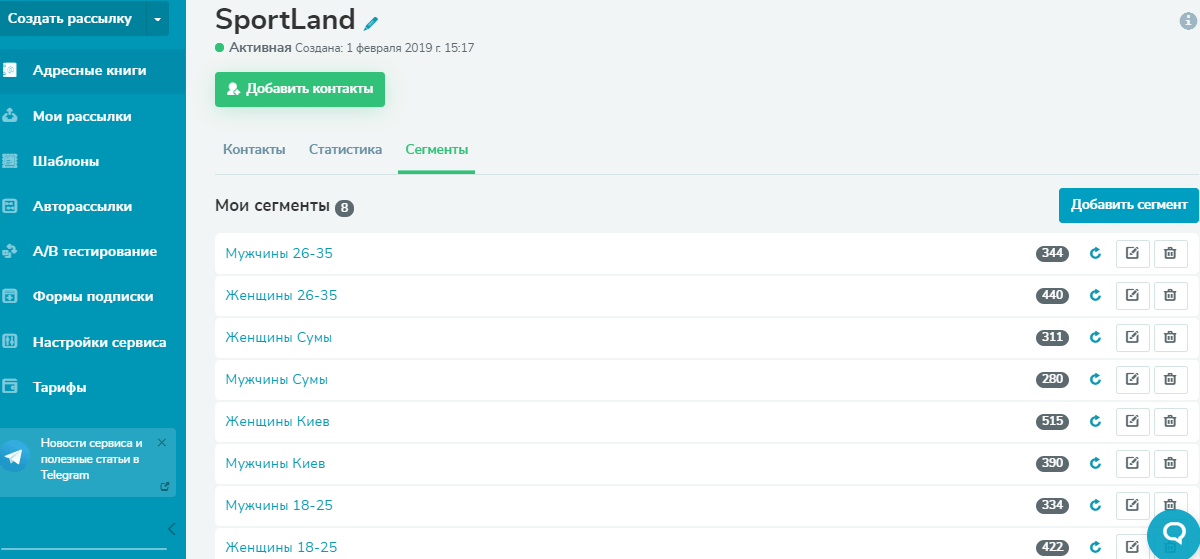The width and height of the screenshot is (1200, 559).
Task: Expand the Создать рассылку dropdown arrow
Action: [157, 19]
